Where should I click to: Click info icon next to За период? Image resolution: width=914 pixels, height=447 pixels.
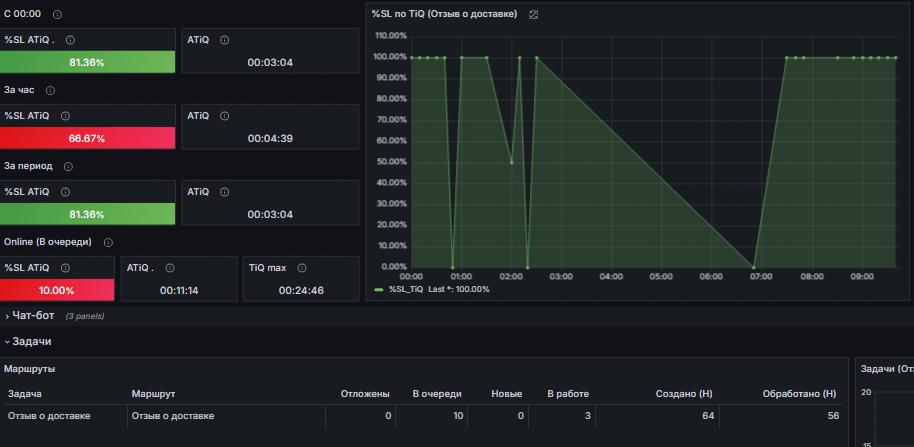pyautogui.click(x=67, y=166)
